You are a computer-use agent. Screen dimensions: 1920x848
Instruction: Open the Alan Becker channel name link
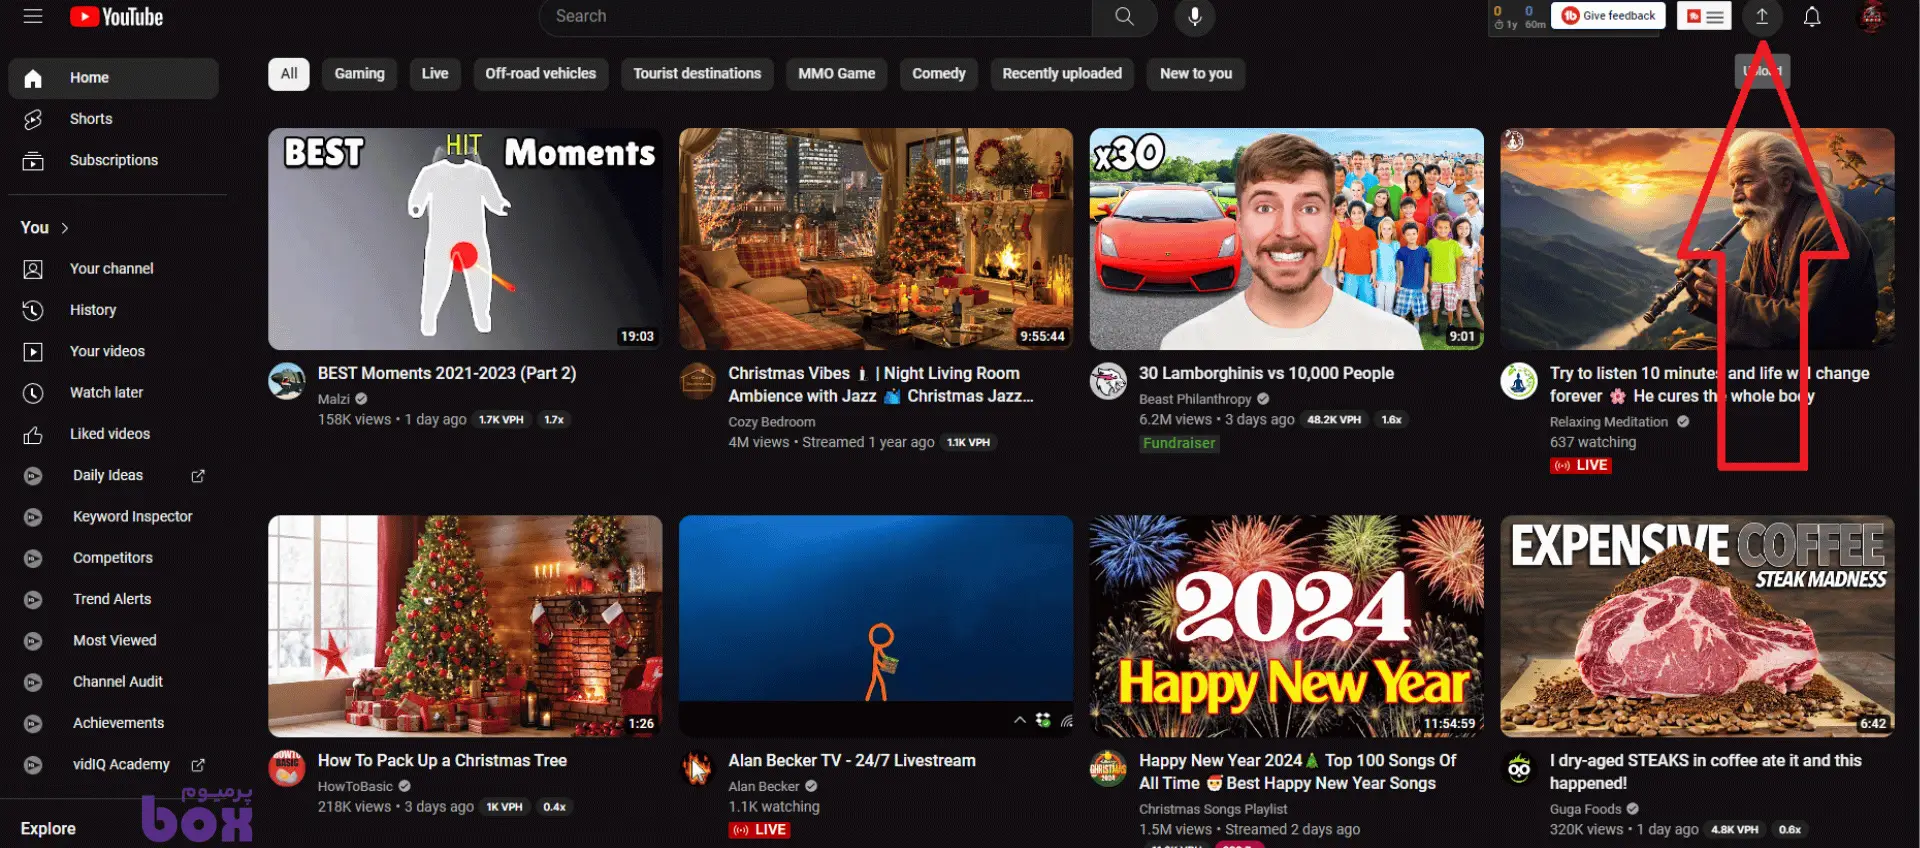[x=764, y=787]
